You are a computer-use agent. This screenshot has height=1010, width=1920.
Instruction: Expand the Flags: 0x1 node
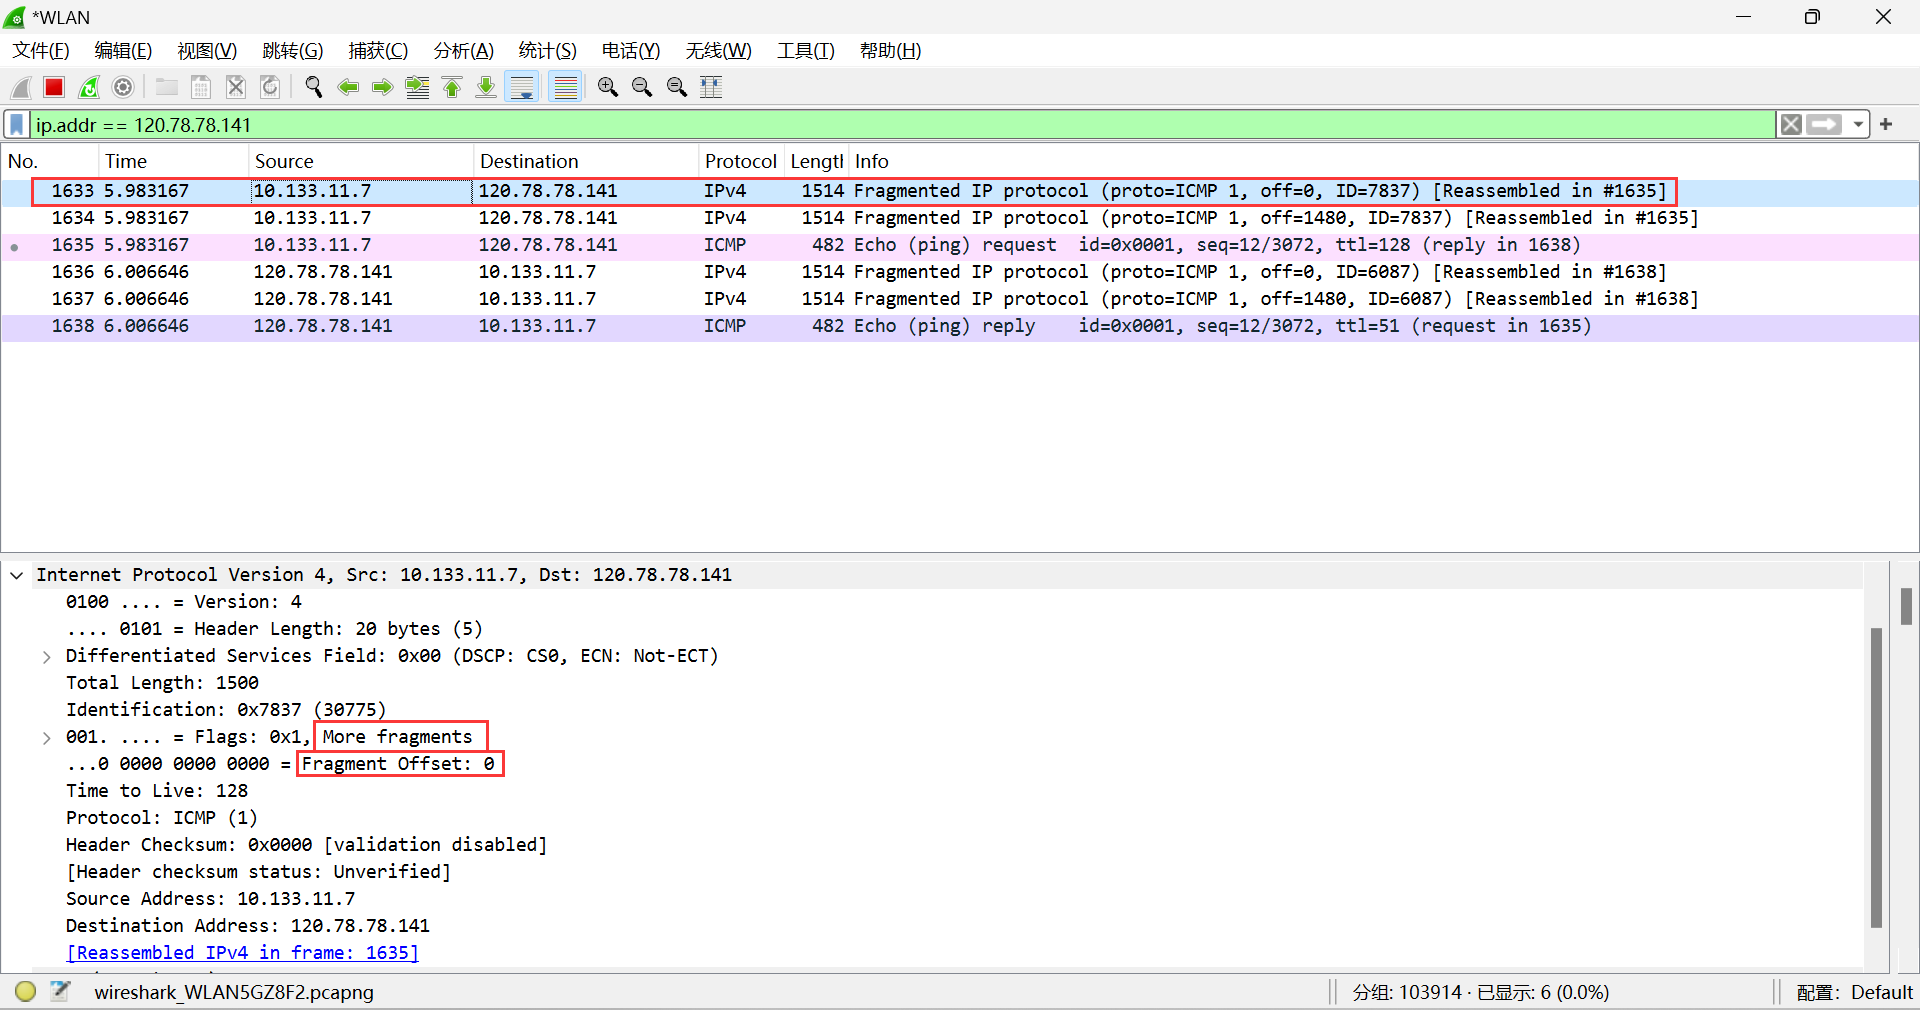coord(46,738)
